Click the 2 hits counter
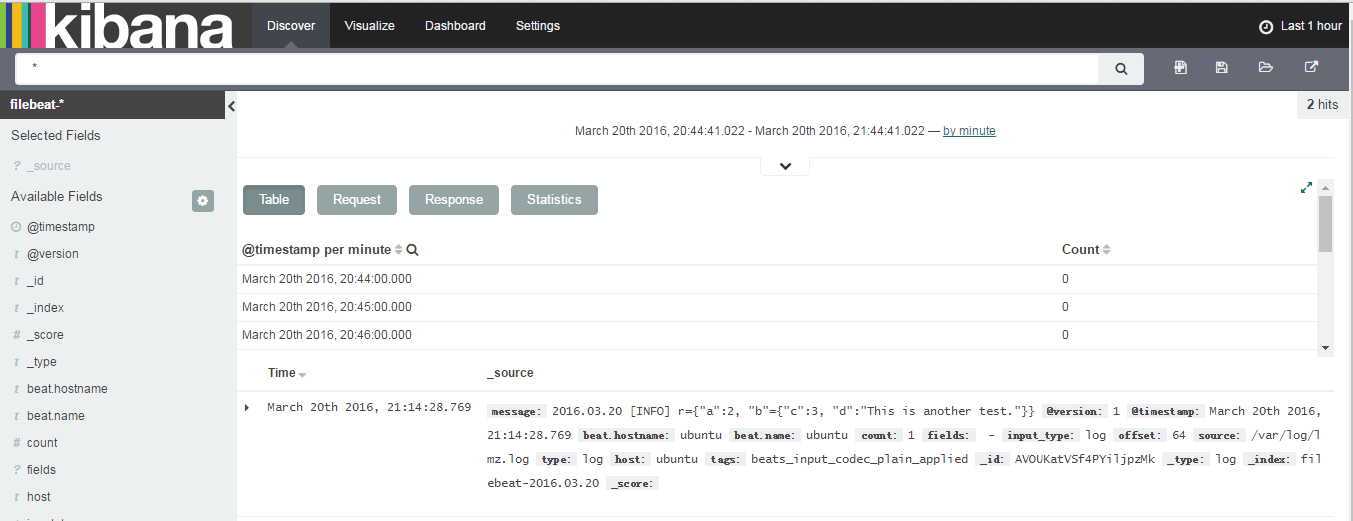The height and width of the screenshot is (521, 1353). pos(1322,104)
